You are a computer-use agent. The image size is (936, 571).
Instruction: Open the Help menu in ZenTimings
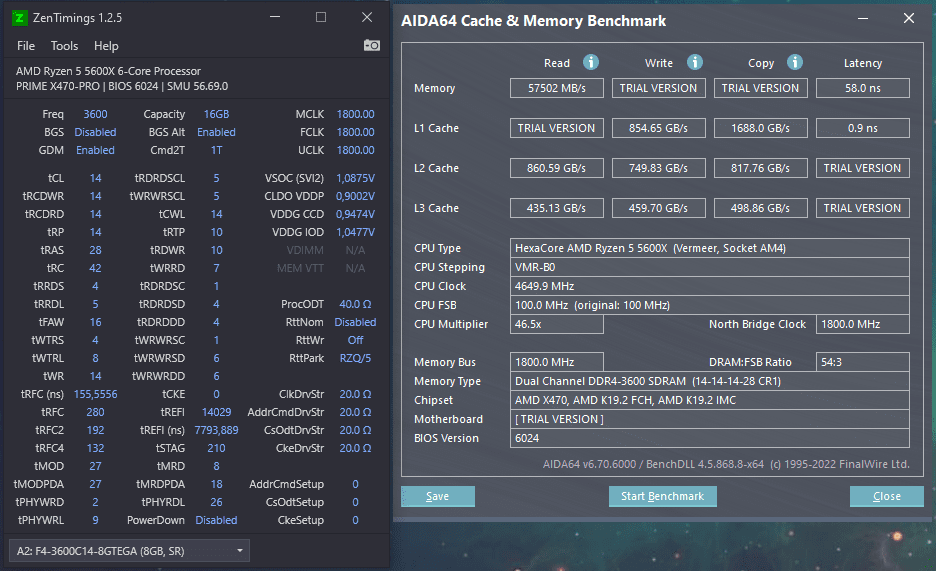tap(106, 46)
